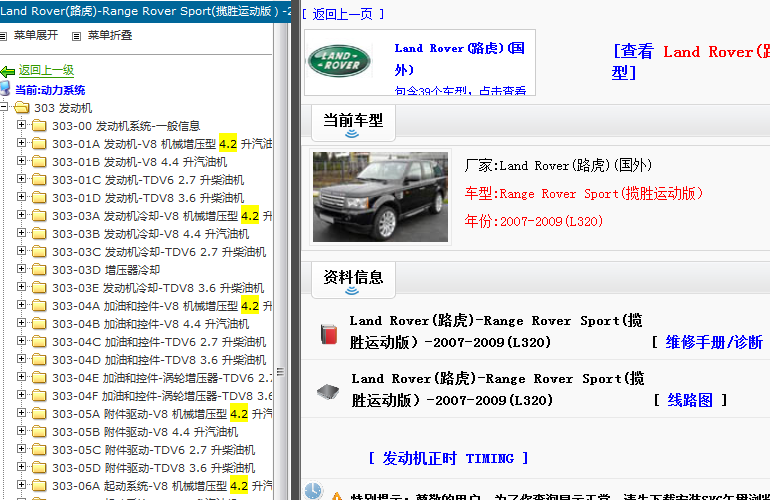Screen dimensions: 770x500
Task: Select the 当前车型 tab
Action: [x=353, y=123]
